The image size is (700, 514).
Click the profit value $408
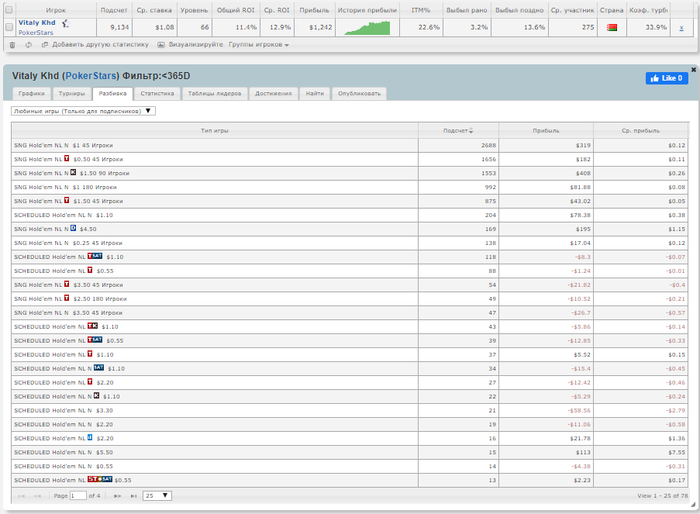583,173
